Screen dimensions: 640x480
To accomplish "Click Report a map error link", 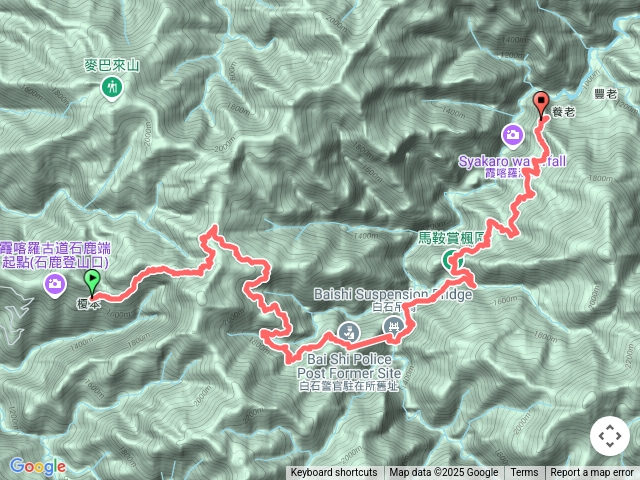I will (x=591, y=473).
